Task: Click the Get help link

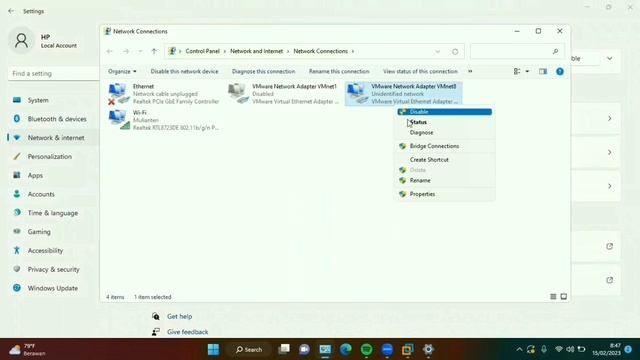Action: (179, 316)
